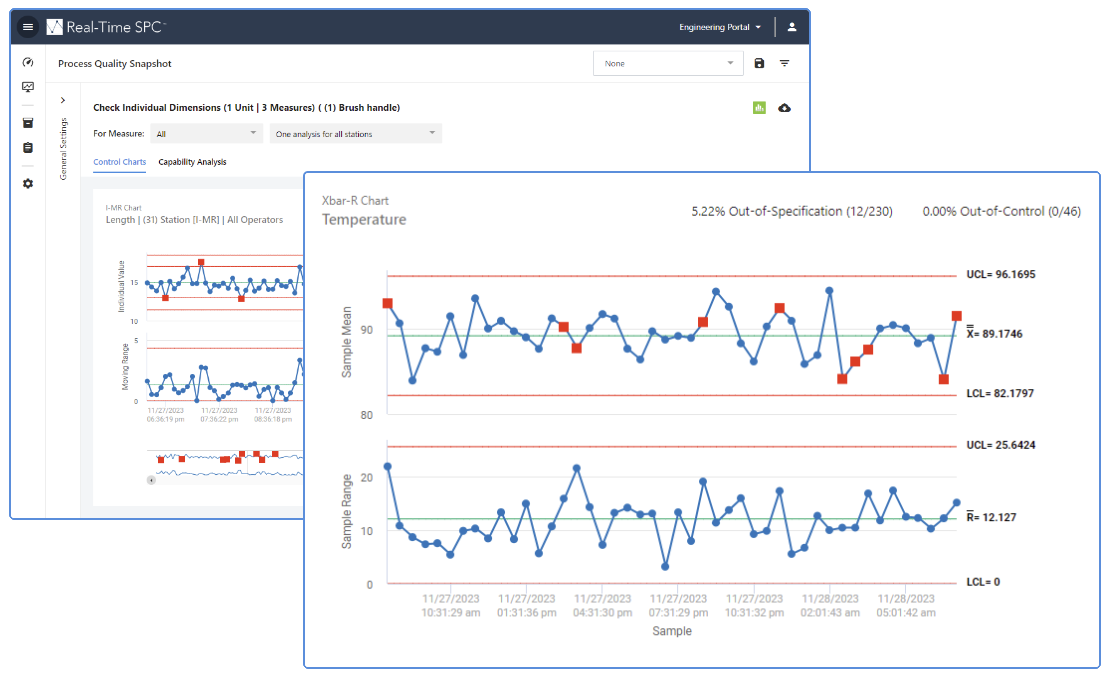
Task: Click the archive box icon in the sidebar
Action: tap(27, 121)
